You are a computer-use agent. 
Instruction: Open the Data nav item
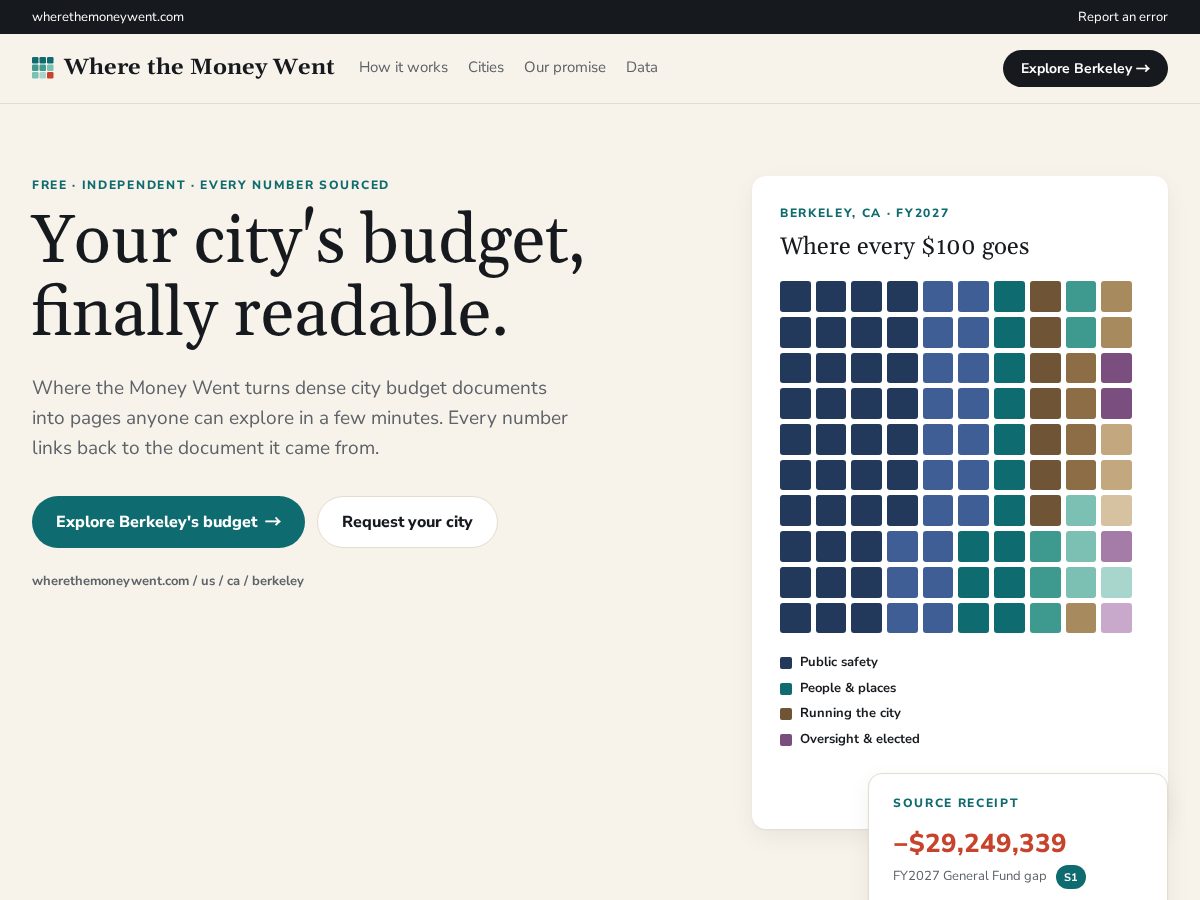(x=642, y=68)
